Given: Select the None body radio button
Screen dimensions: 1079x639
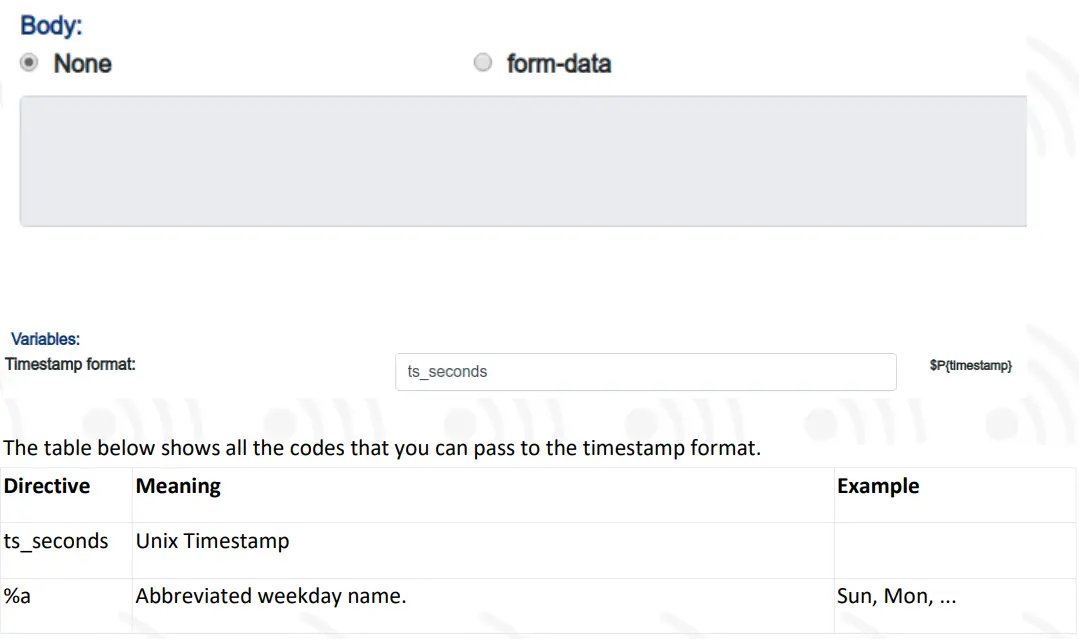Looking at the screenshot, I should click(30, 63).
